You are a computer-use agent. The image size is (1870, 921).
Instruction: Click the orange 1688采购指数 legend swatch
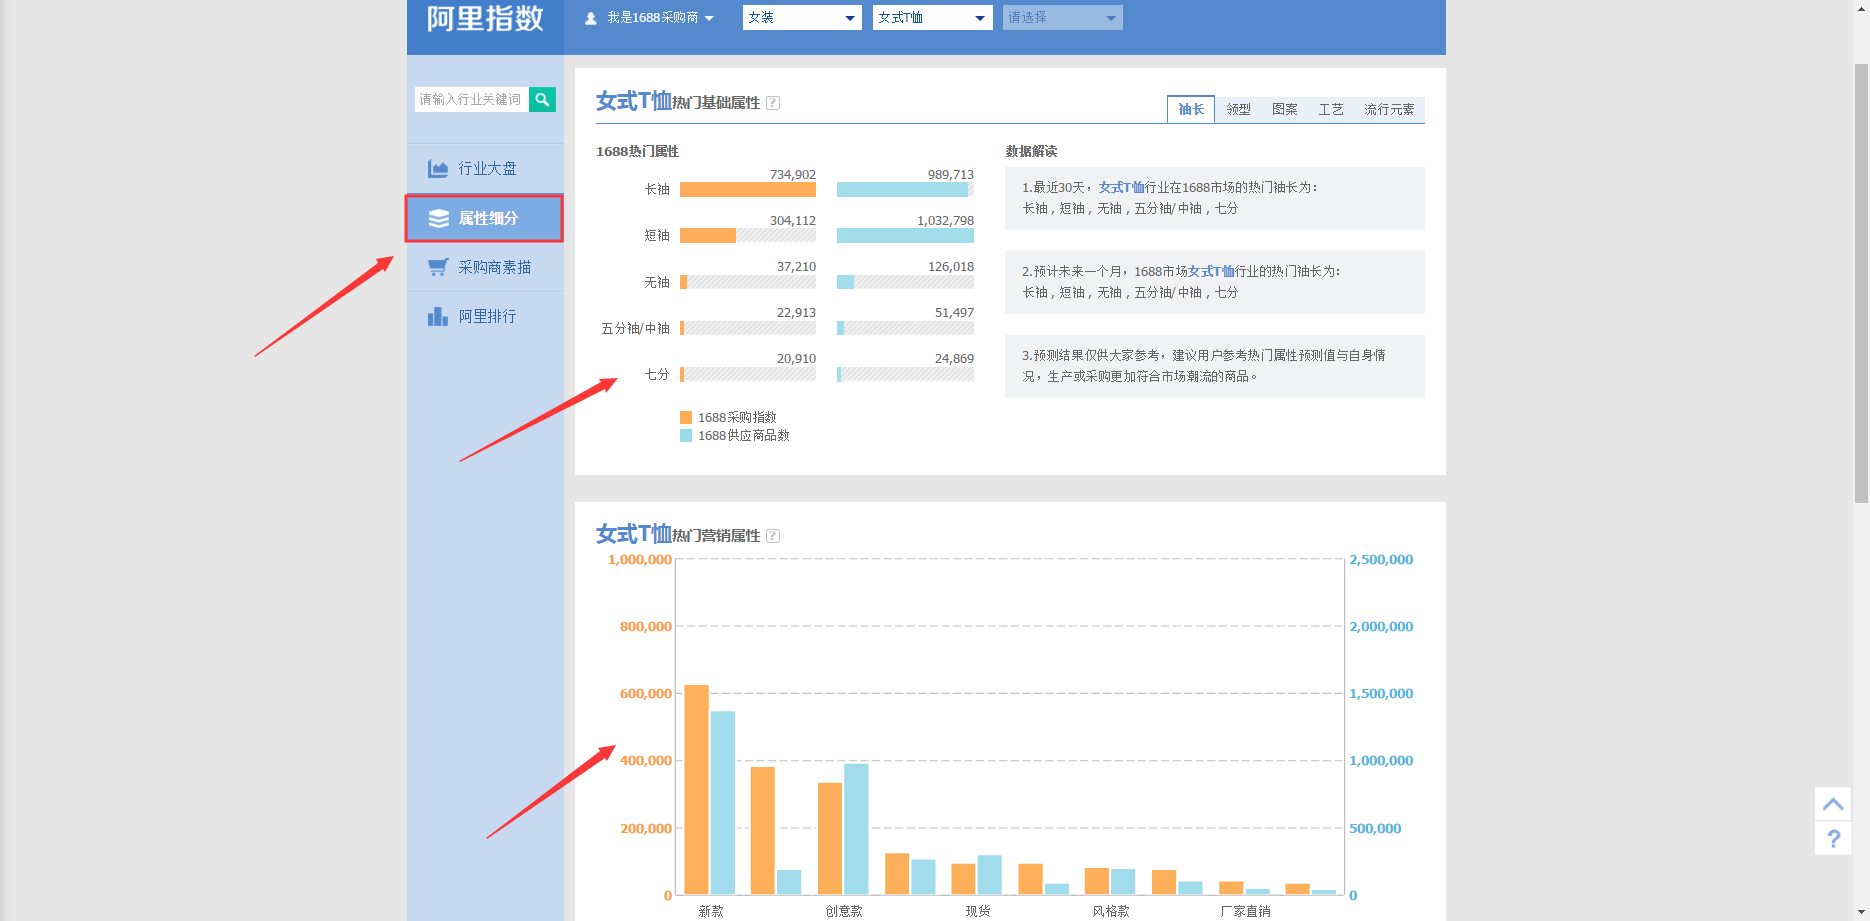pyautogui.click(x=686, y=417)
